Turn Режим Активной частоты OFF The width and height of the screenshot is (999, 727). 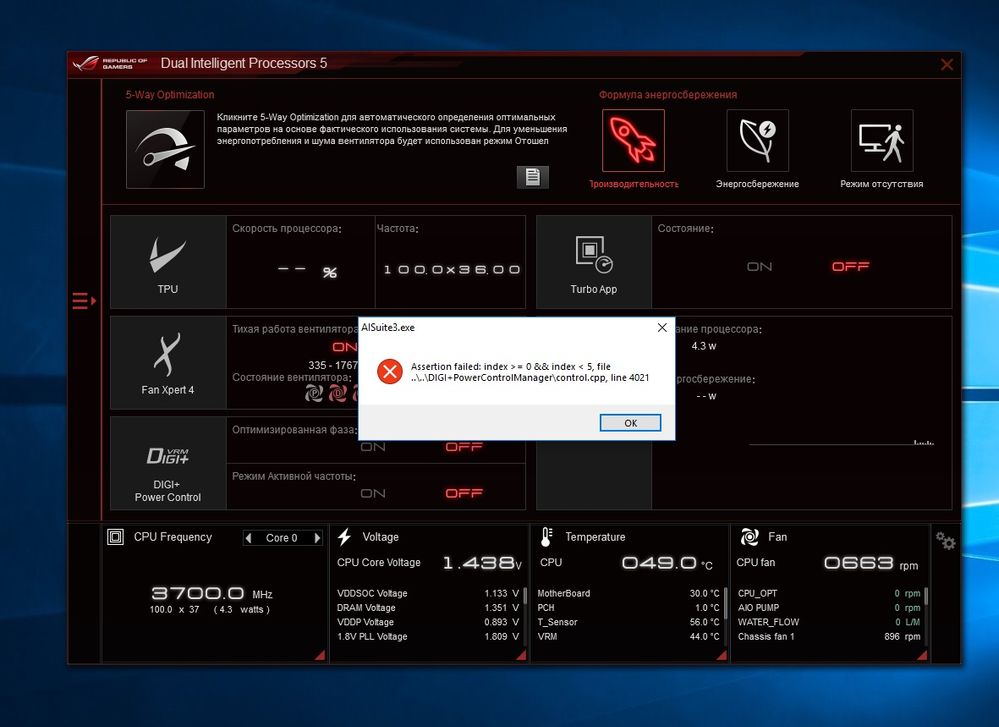464,493
